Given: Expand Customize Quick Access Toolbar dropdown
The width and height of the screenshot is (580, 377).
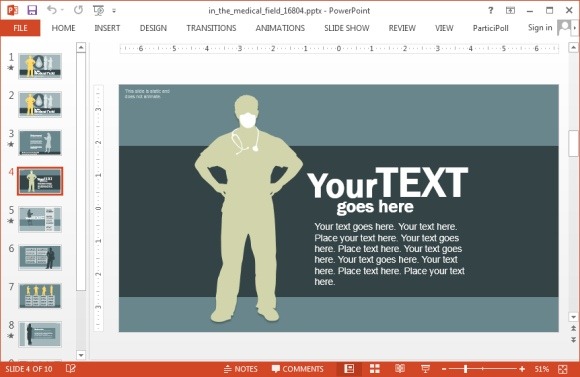Looking at the screenshot, I should (114, 11).
